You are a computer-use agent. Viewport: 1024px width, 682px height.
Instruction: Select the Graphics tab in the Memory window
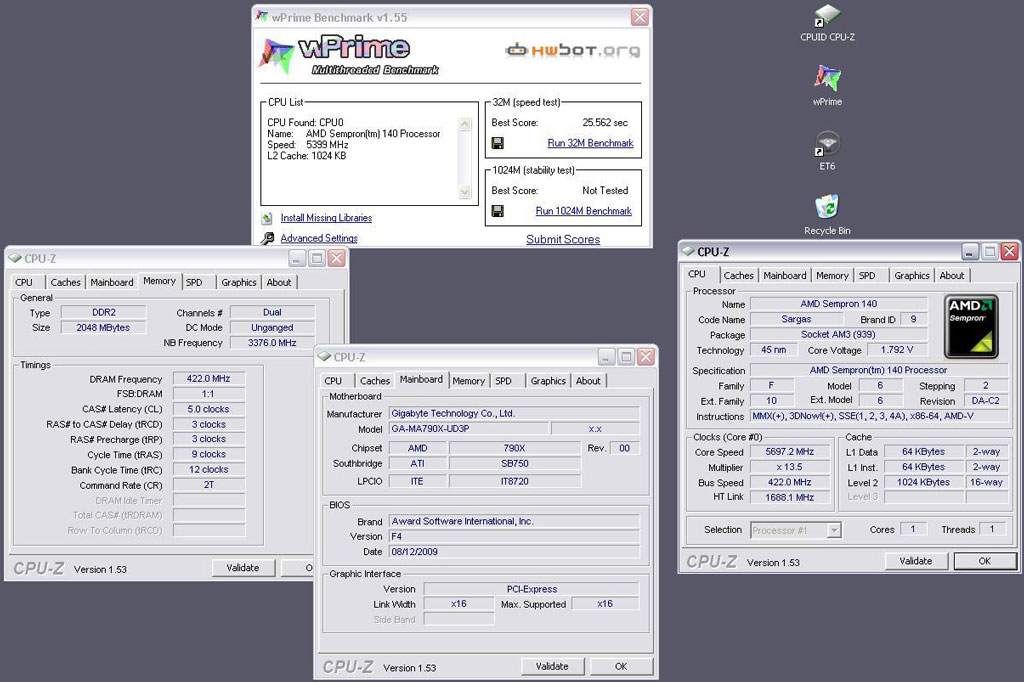point(238,282)
